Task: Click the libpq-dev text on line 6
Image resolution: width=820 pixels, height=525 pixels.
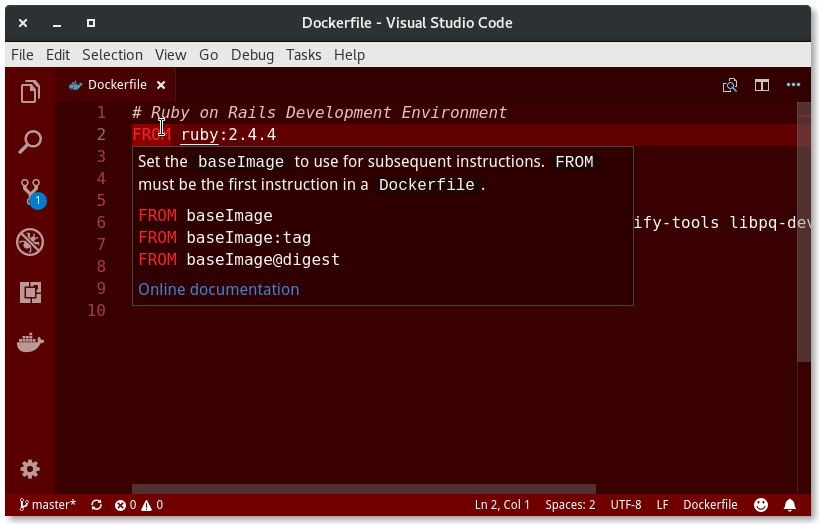Action: pos(770,223)
